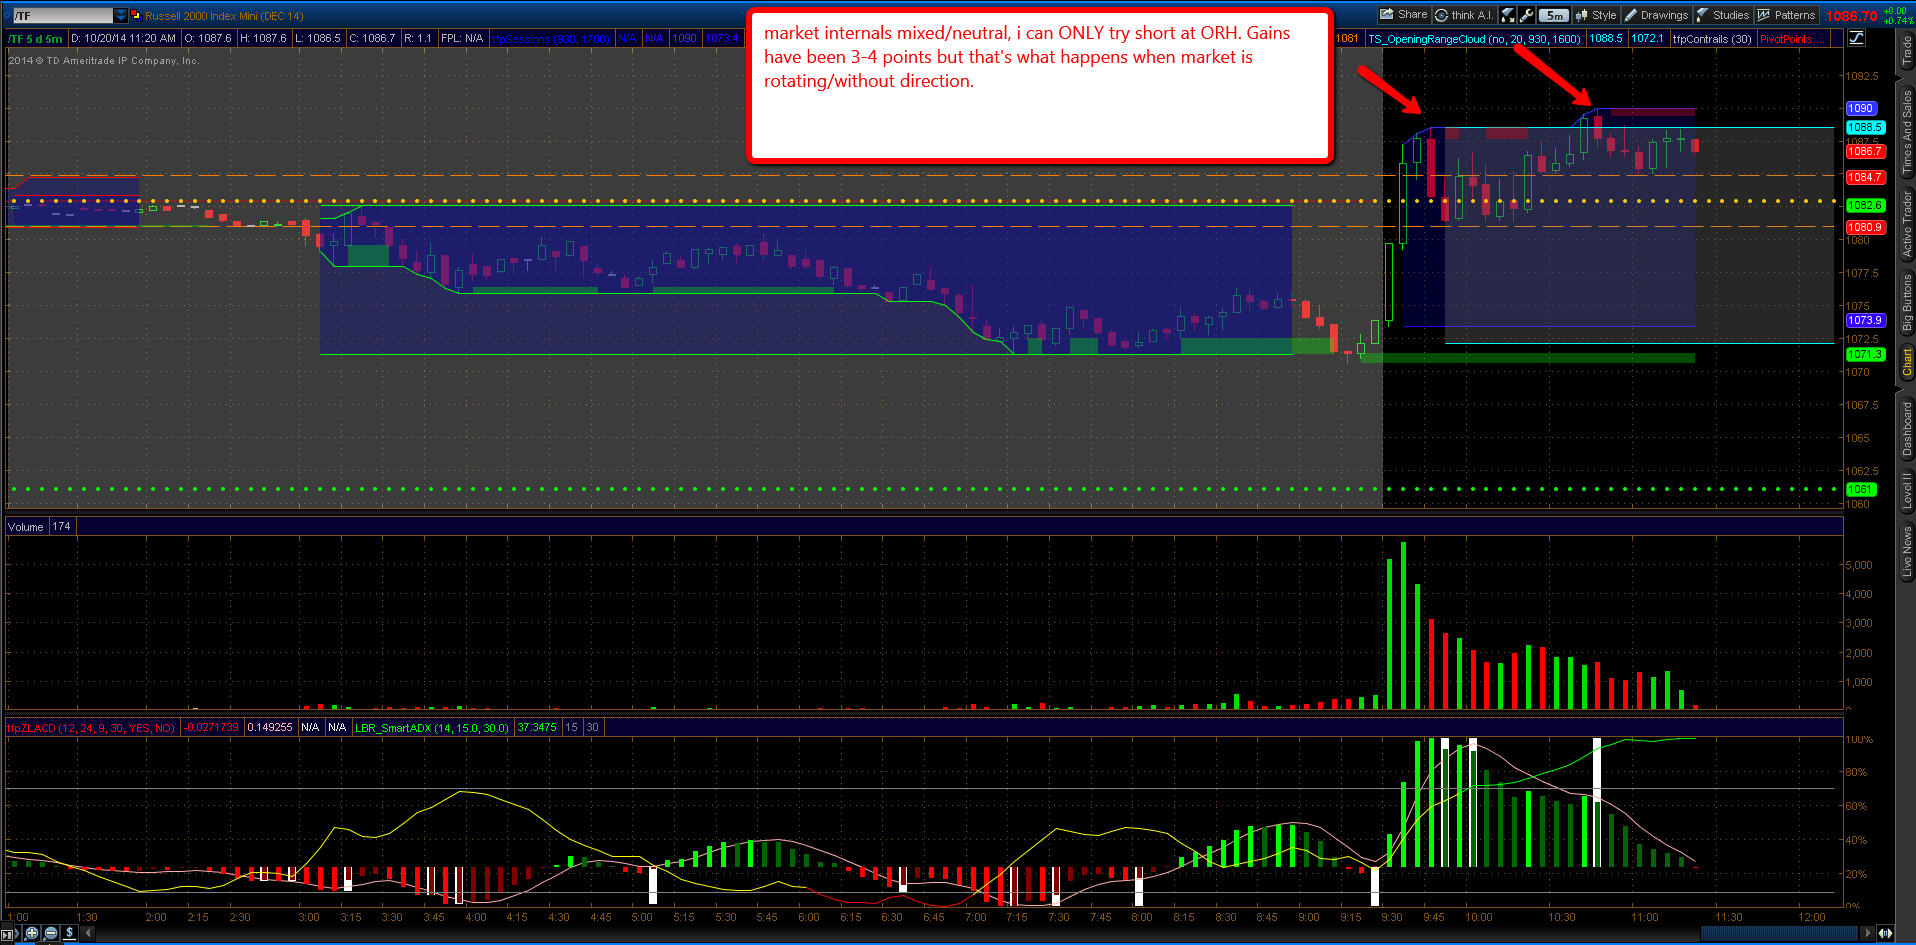Zoom out using the magnifier minus icon
1916x945 pixels.
[51, 933]
